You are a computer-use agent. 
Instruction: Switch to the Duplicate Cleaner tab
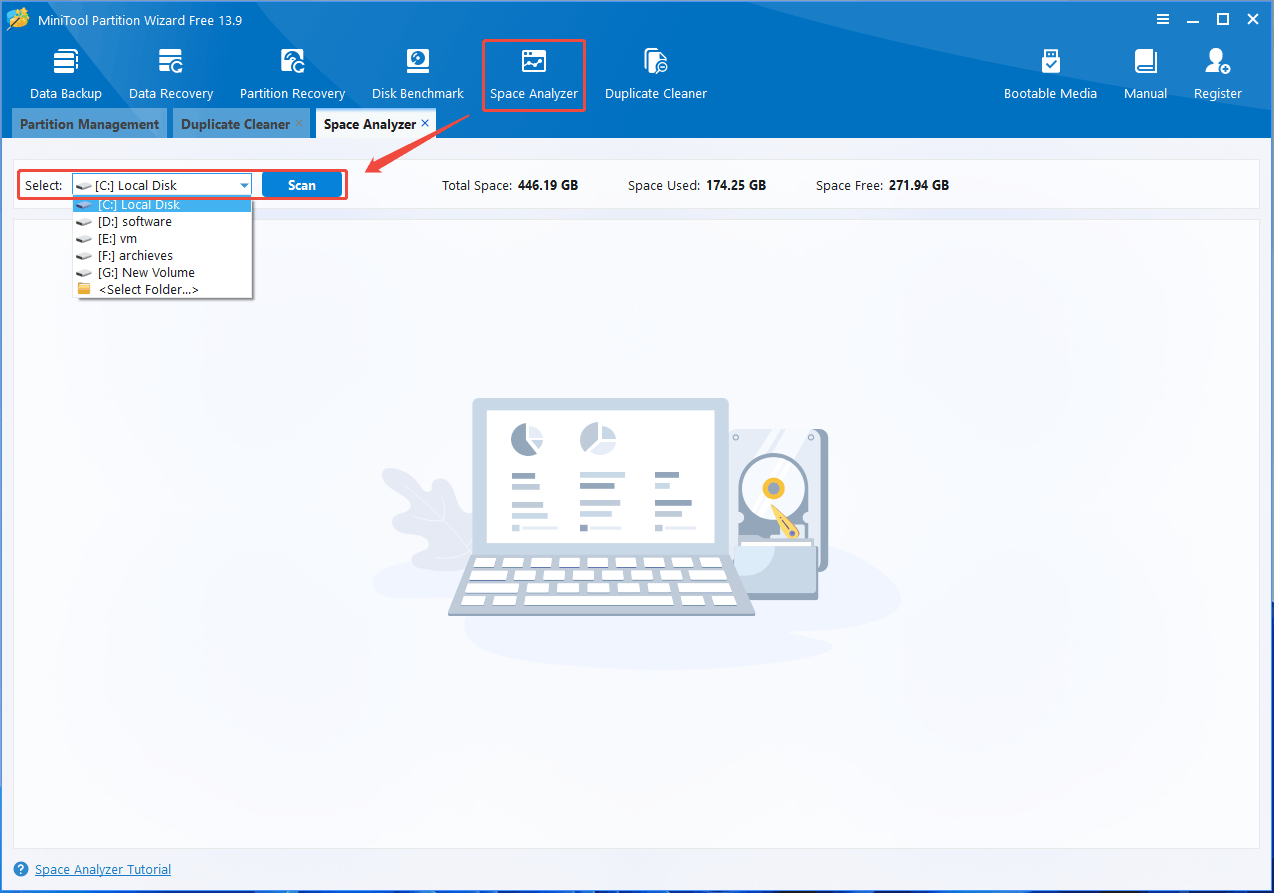pyautogui.click(x=235, y=124)
